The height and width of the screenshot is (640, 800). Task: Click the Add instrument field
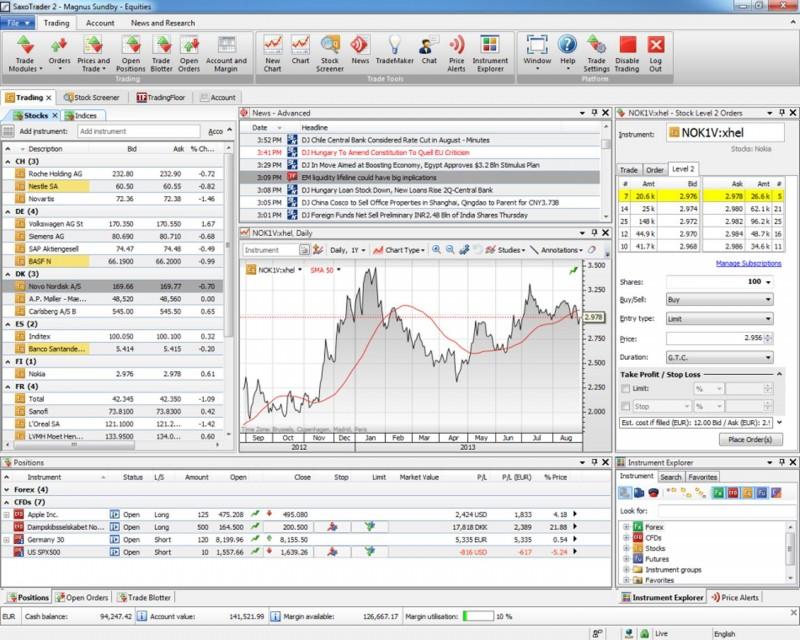point(139,131)
